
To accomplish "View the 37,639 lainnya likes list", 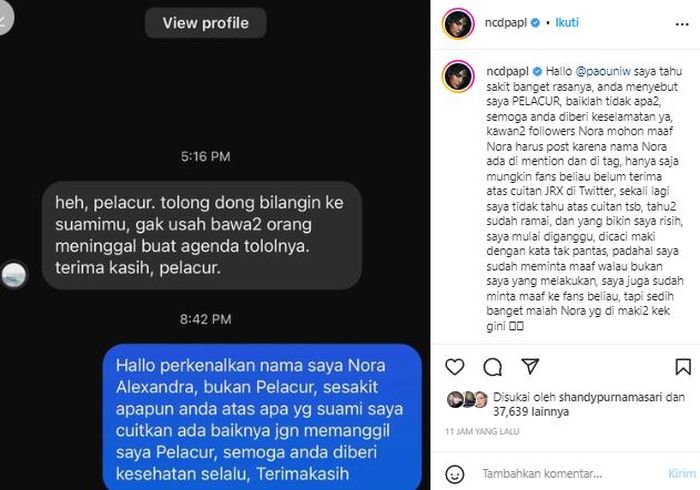I will [531, 411].
